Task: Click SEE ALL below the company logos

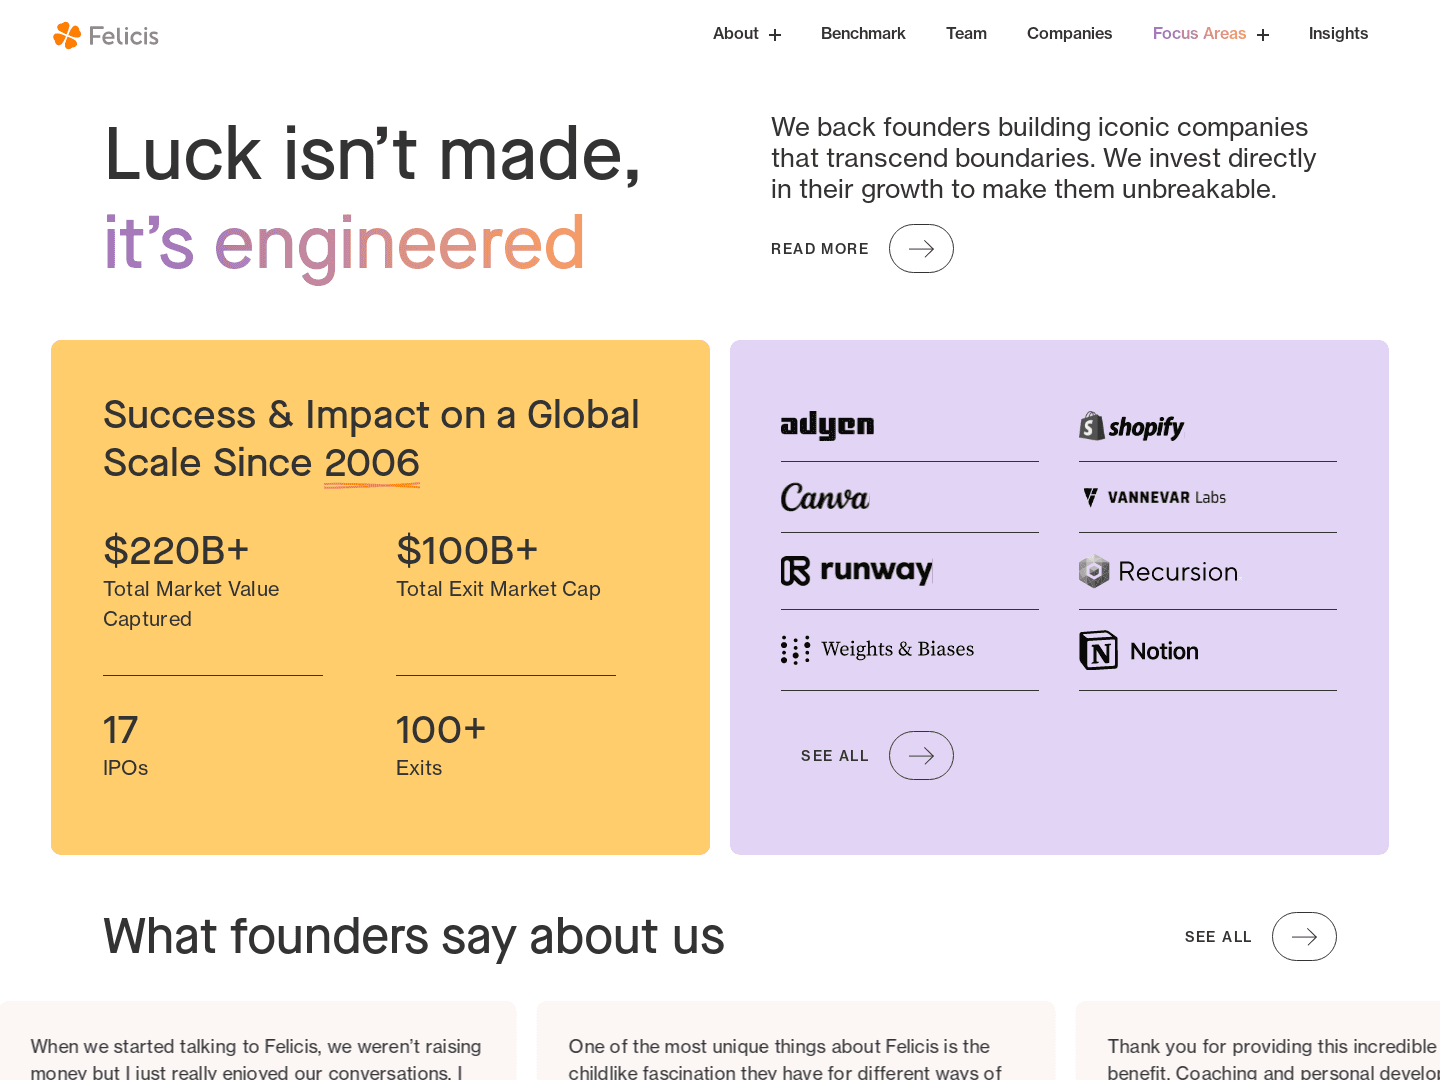Action: [x=835, y=755]
